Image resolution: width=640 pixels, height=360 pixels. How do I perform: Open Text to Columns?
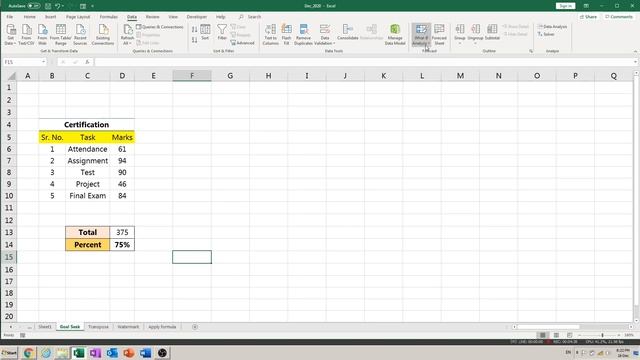270,34
